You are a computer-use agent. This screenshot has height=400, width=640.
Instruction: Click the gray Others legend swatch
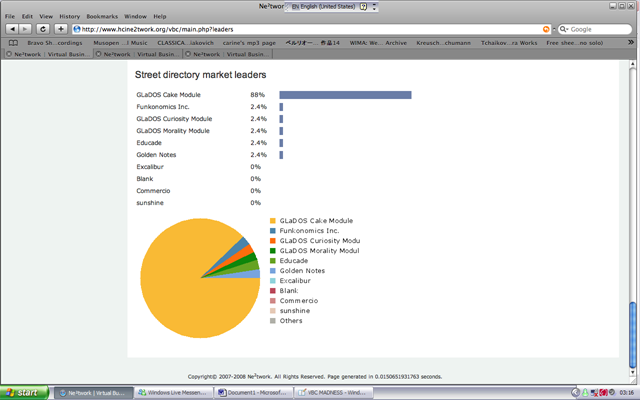tap(273, 321)
